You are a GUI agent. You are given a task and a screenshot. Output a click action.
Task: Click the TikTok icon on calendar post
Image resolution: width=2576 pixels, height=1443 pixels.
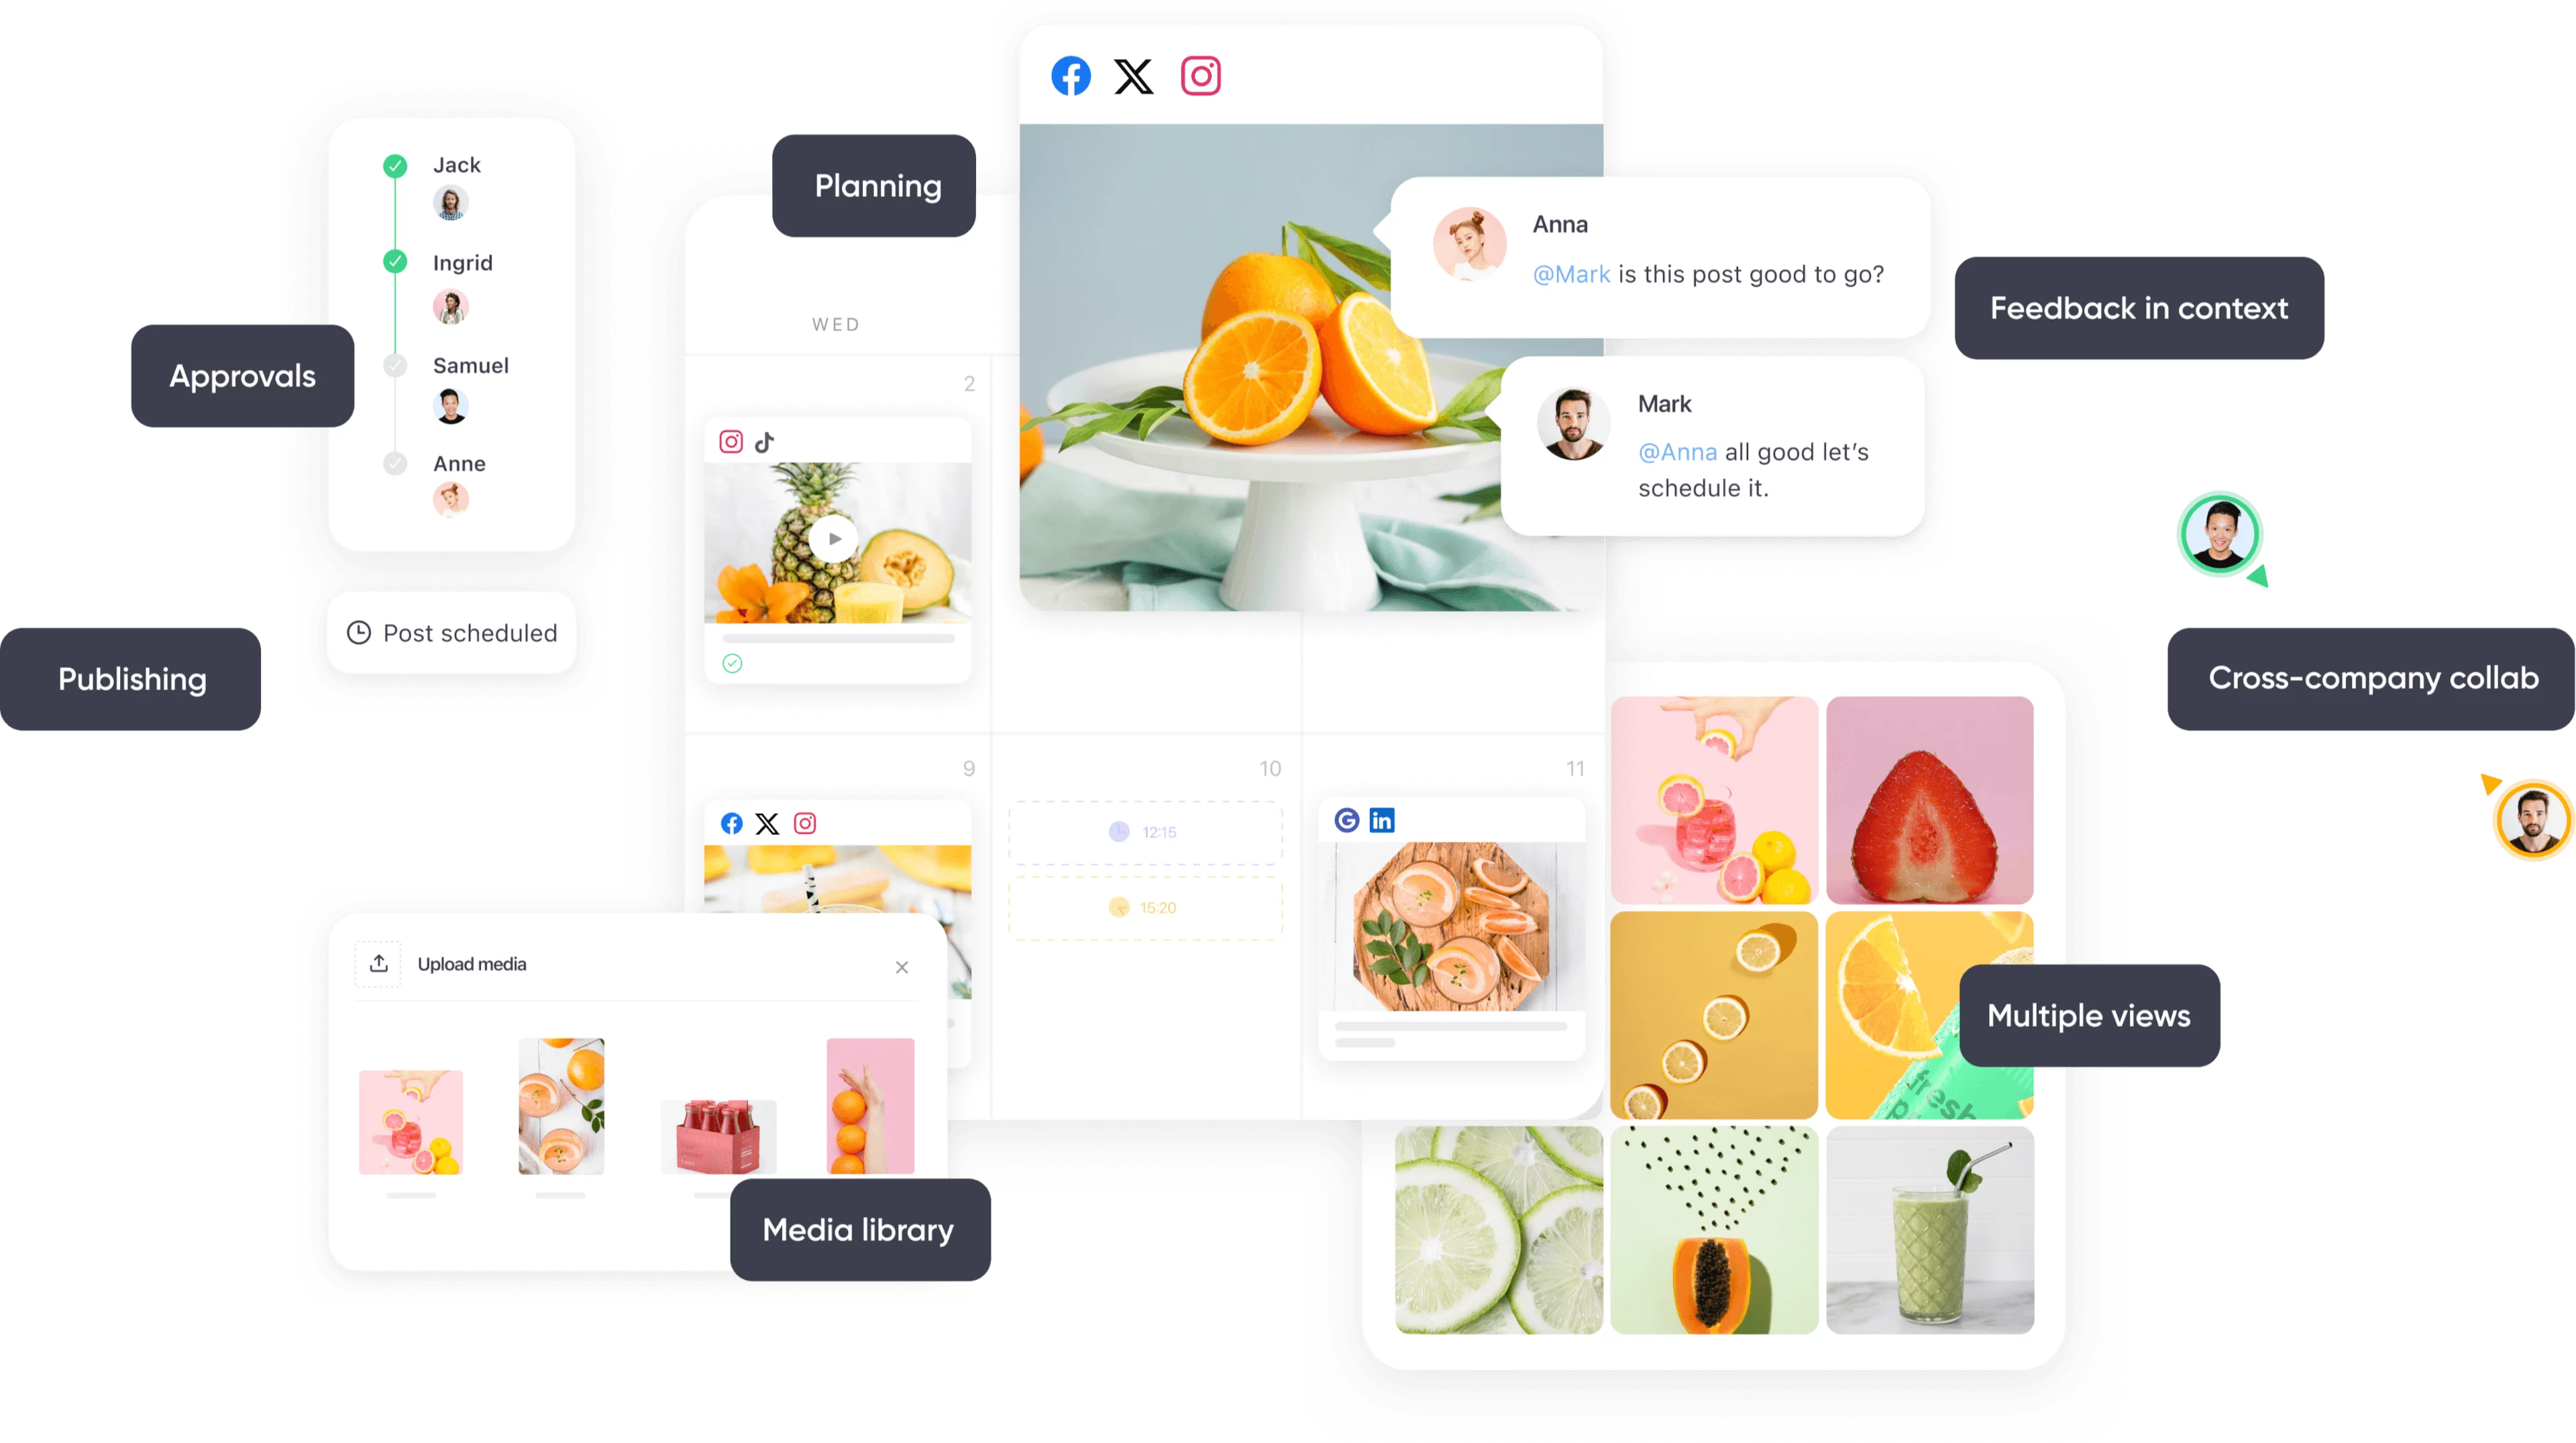pyautogui.click(x=763, y=440)
